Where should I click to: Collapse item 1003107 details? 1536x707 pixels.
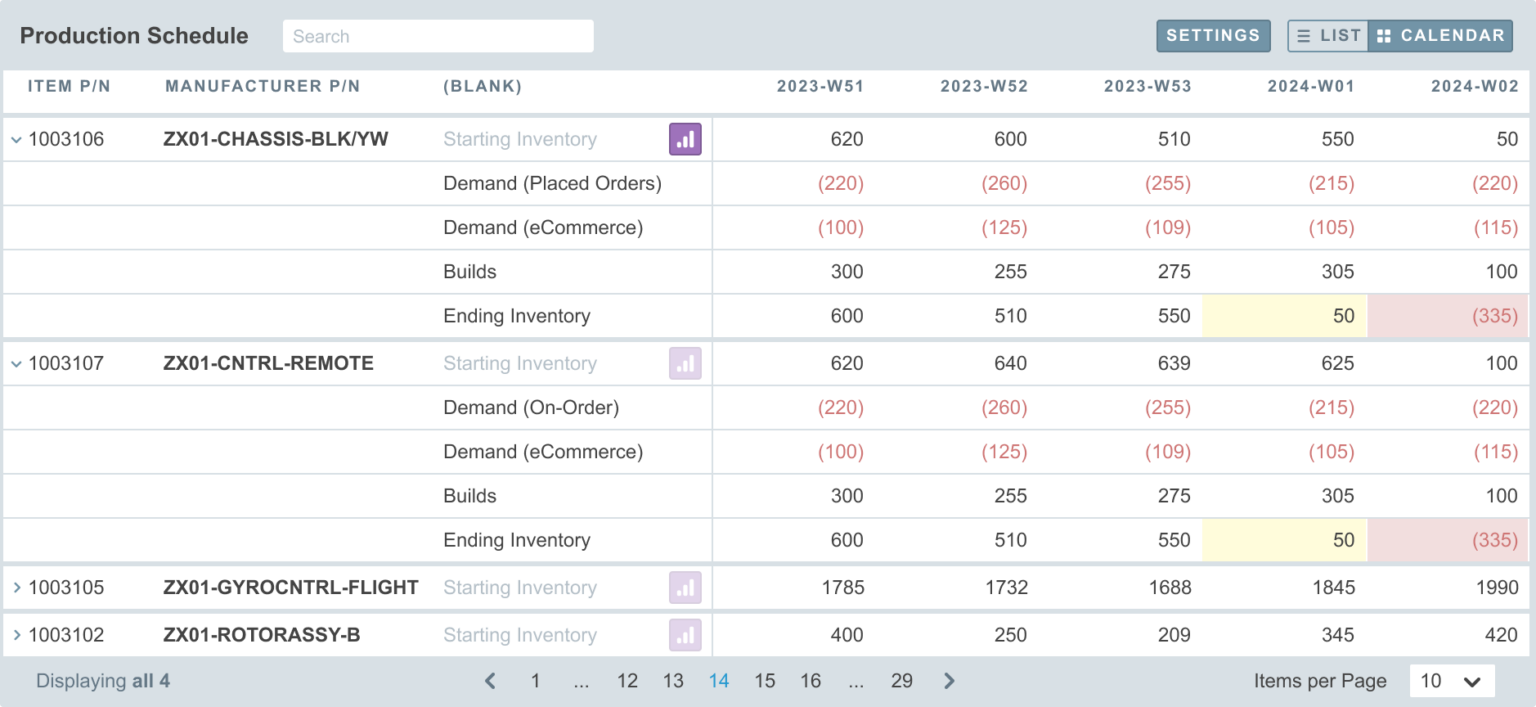click(17, 363)
